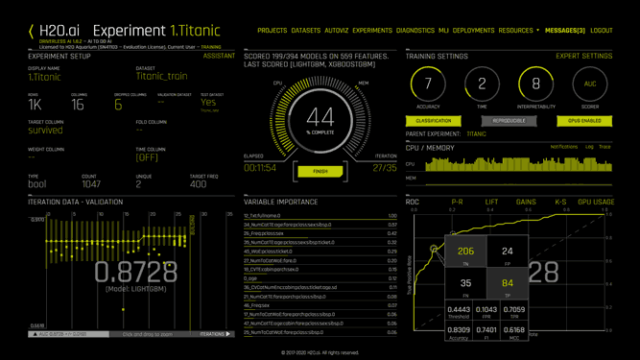Viewport: 640px width, 360px height.
Task: Toggle the Reproducible setting
Action: pyautogui.click(x=509, y=121)
